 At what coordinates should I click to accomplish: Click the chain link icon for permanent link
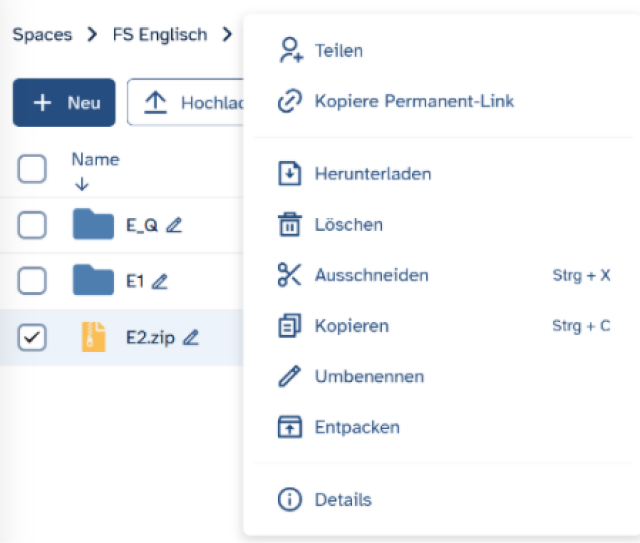click(289, 101)
